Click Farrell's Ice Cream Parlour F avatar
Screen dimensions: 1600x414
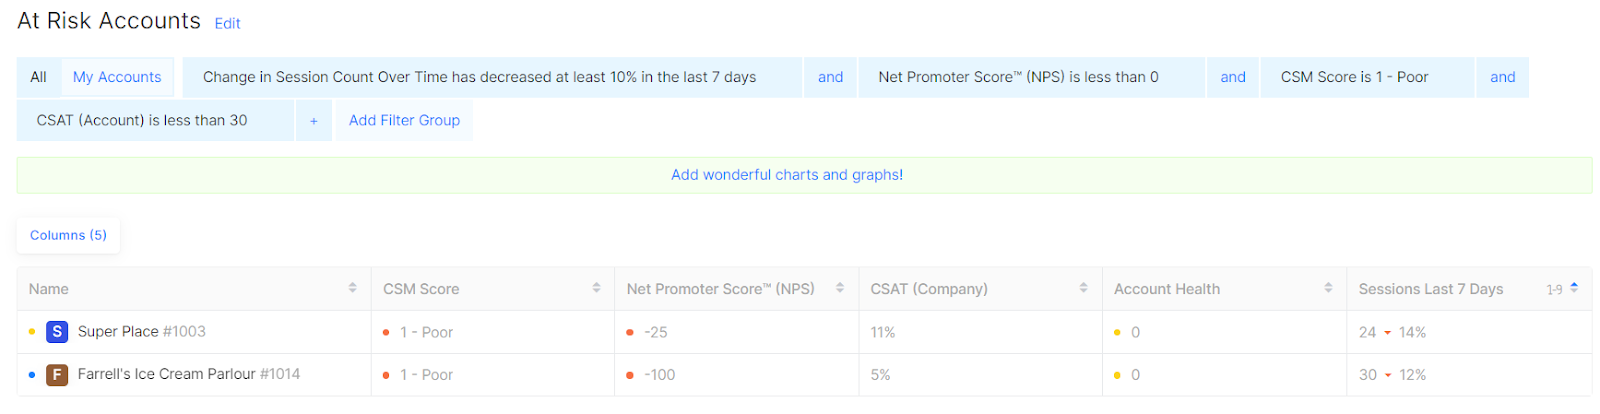[57, 375]
